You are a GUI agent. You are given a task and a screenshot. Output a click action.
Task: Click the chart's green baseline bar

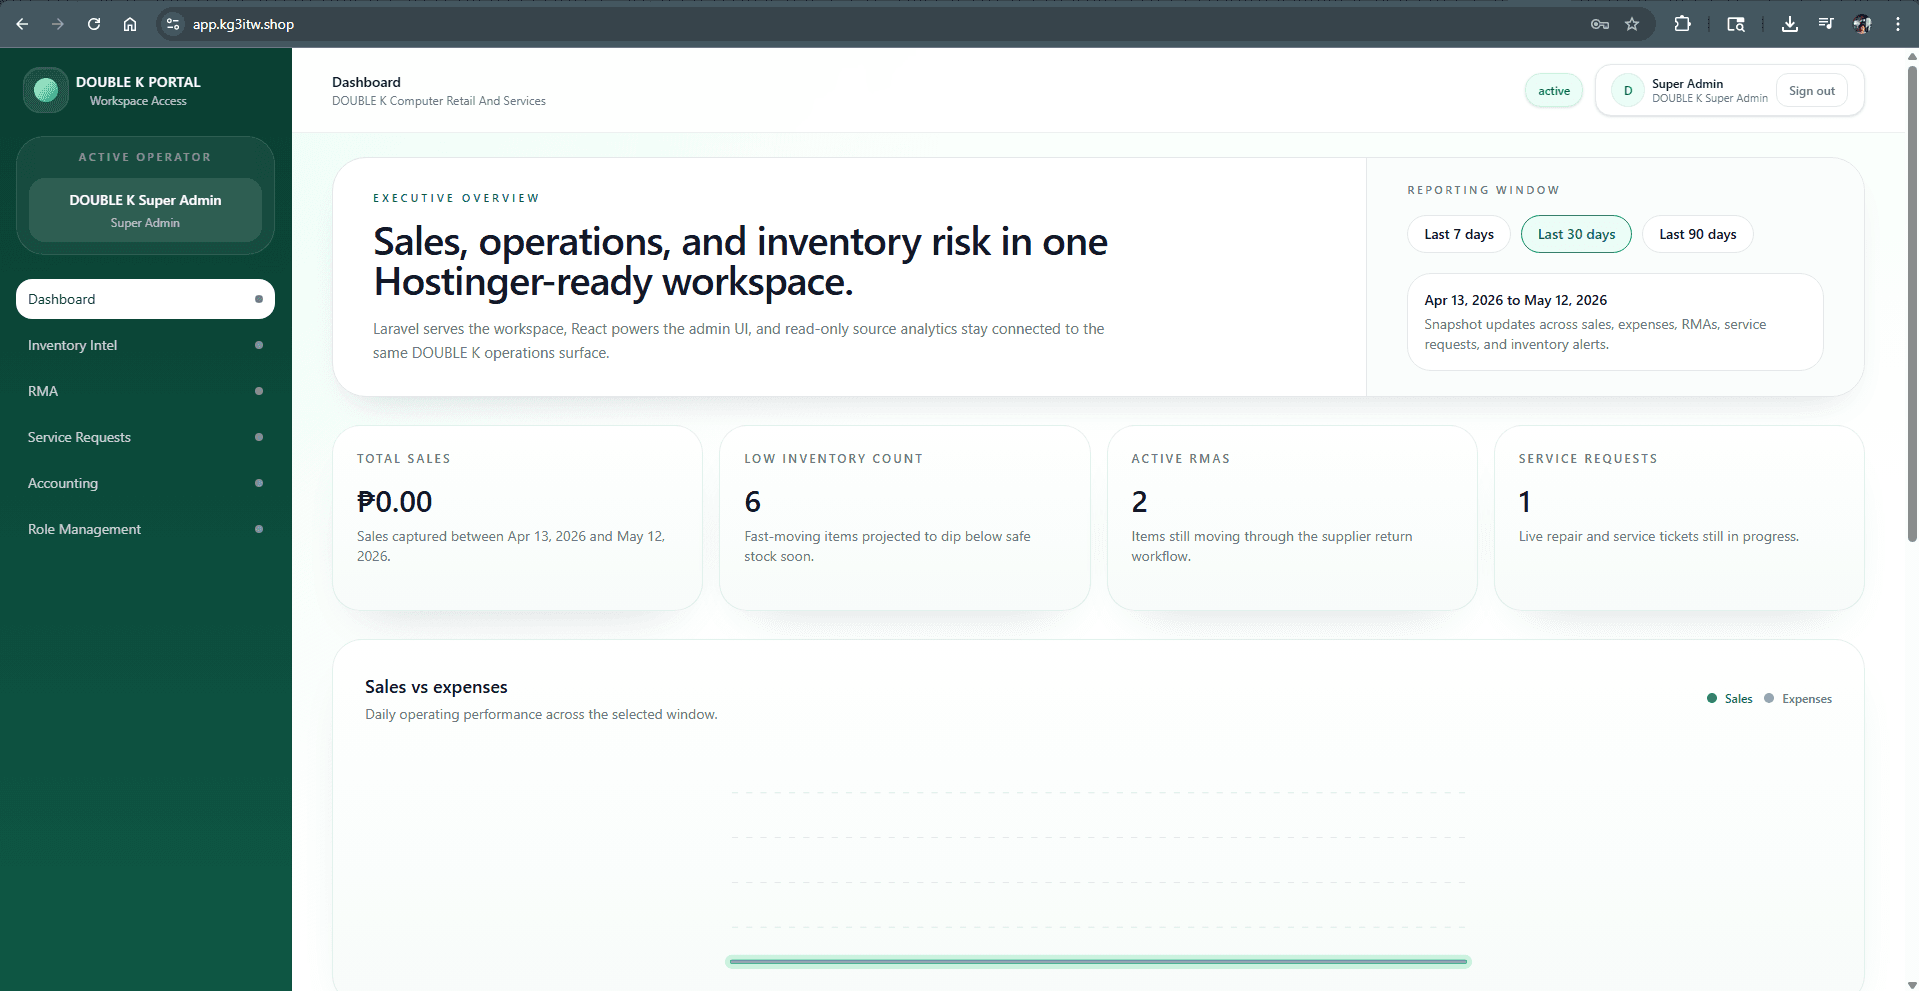point(1098,962)
